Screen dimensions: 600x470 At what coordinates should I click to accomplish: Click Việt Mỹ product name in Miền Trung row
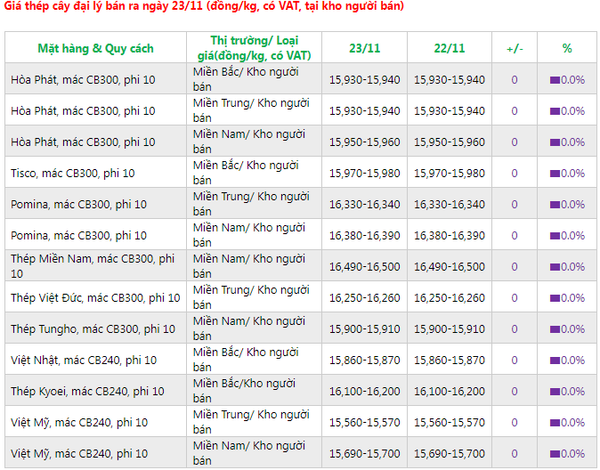(79, 423)
